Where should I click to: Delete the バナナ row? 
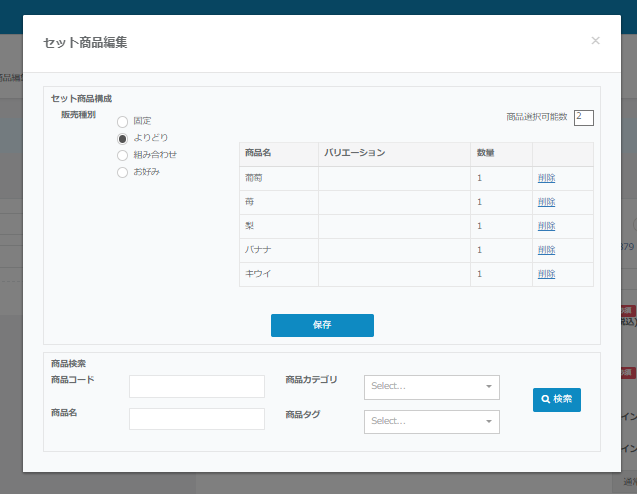point(546,250)
